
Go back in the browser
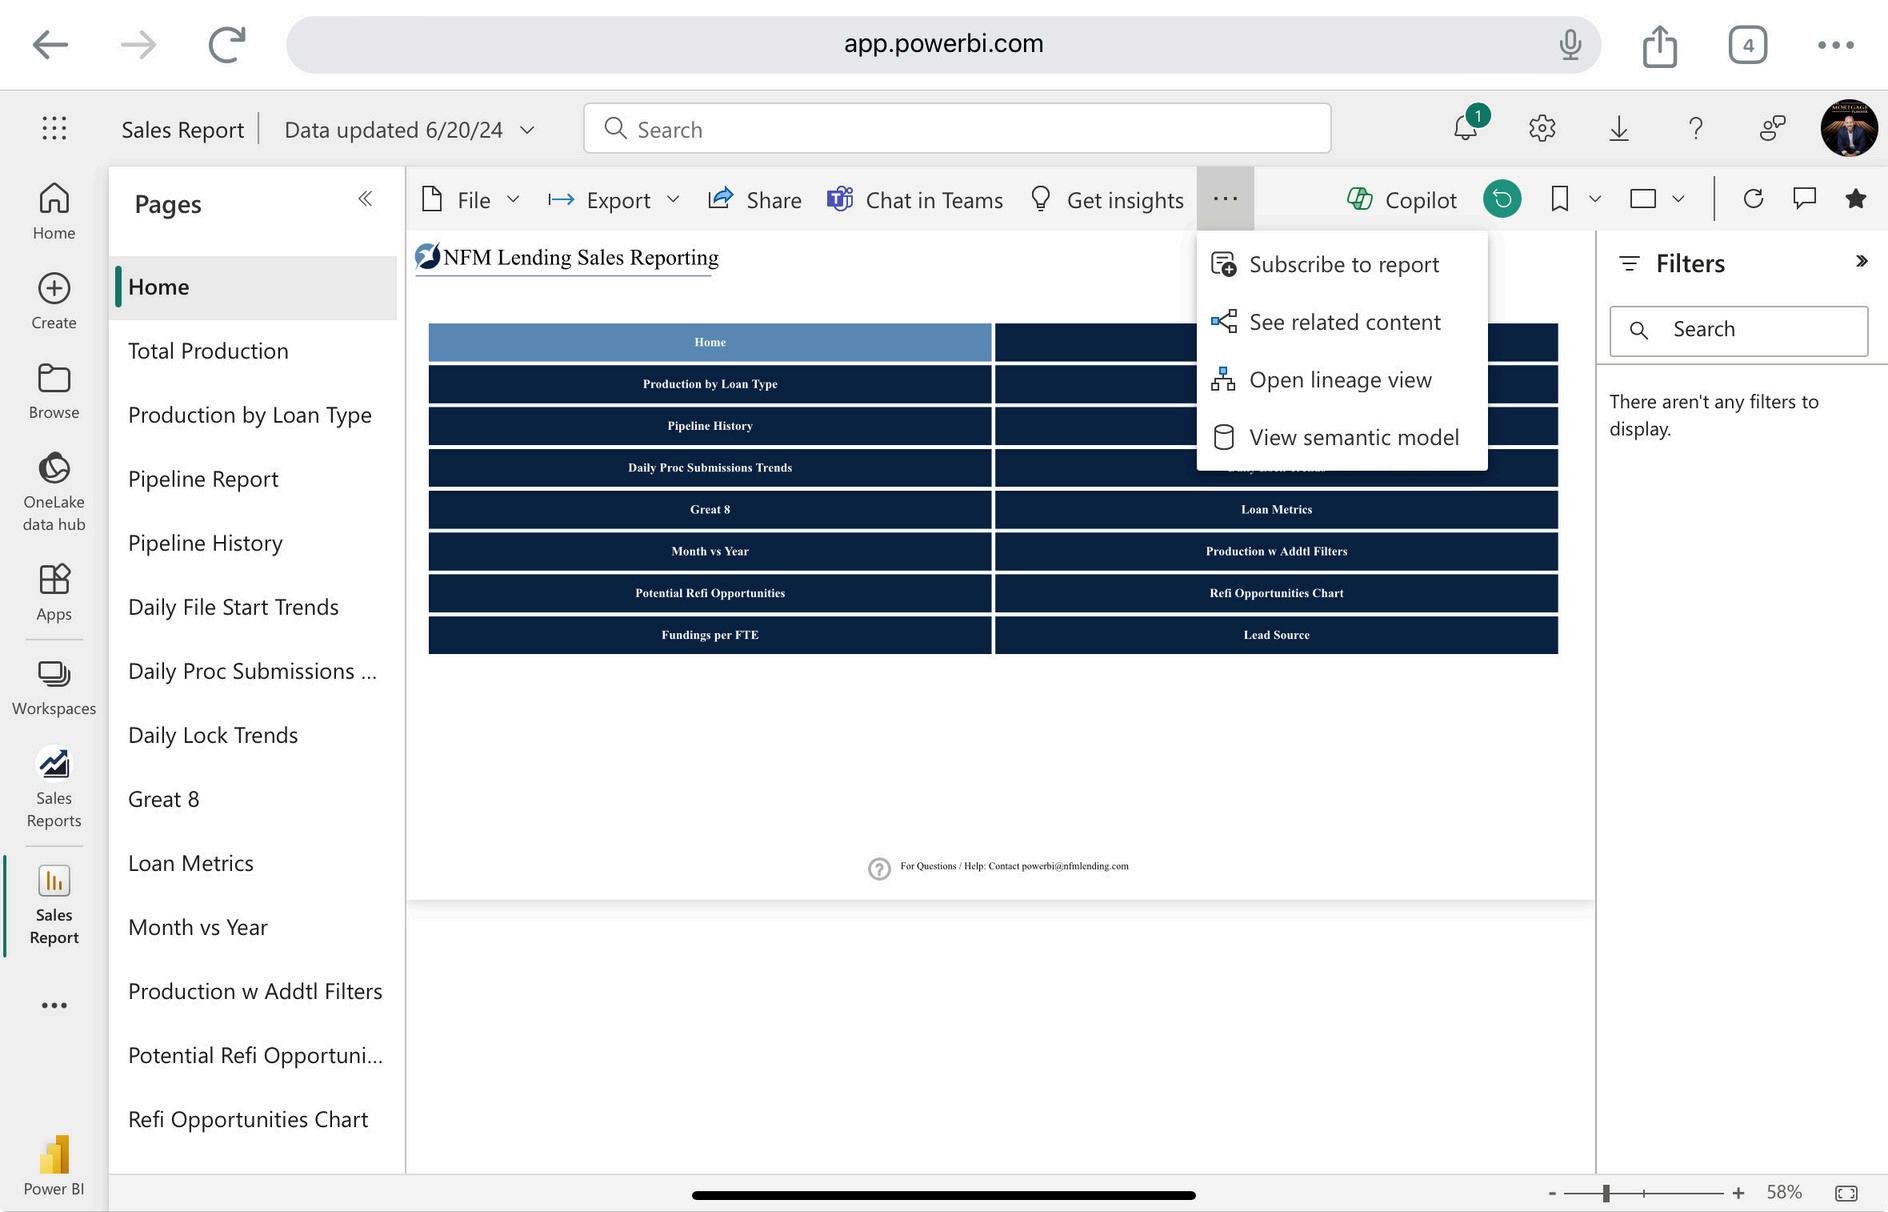tap(50, 44)
